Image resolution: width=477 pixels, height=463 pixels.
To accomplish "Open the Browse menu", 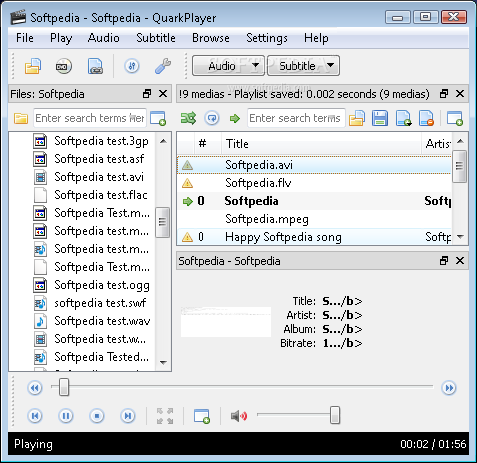I will 211,38.
